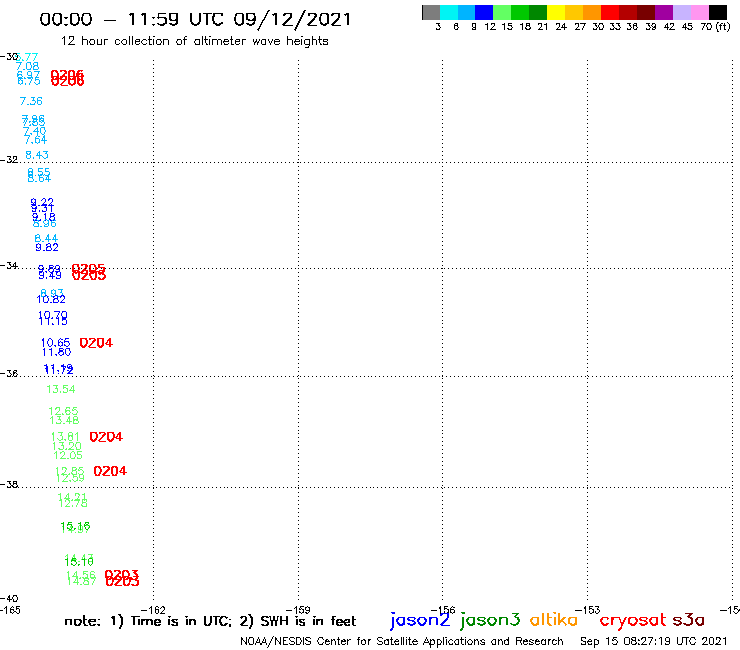Image resolution: width=740 pixels, height=650 pixels.
Task: Click the red time label 0204 beside 12.85
Action: (x=110, y=471)
